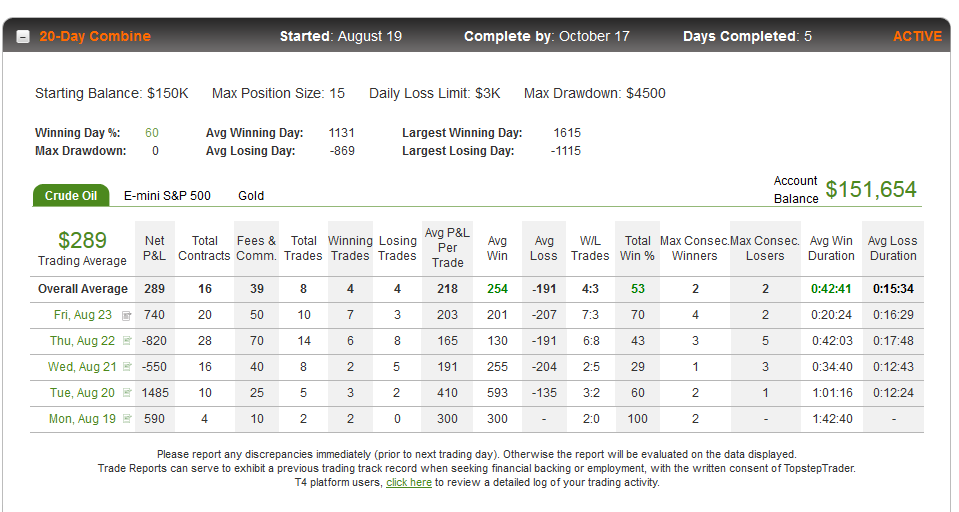Switch to the Gold tab
The image size is (959, 512).
tap(251, 196)
